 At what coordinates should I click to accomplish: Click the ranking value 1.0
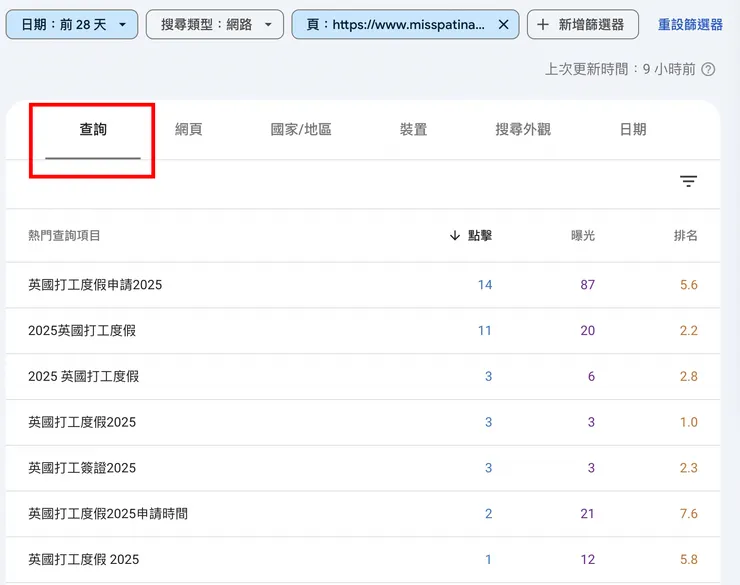pos(689,422)
